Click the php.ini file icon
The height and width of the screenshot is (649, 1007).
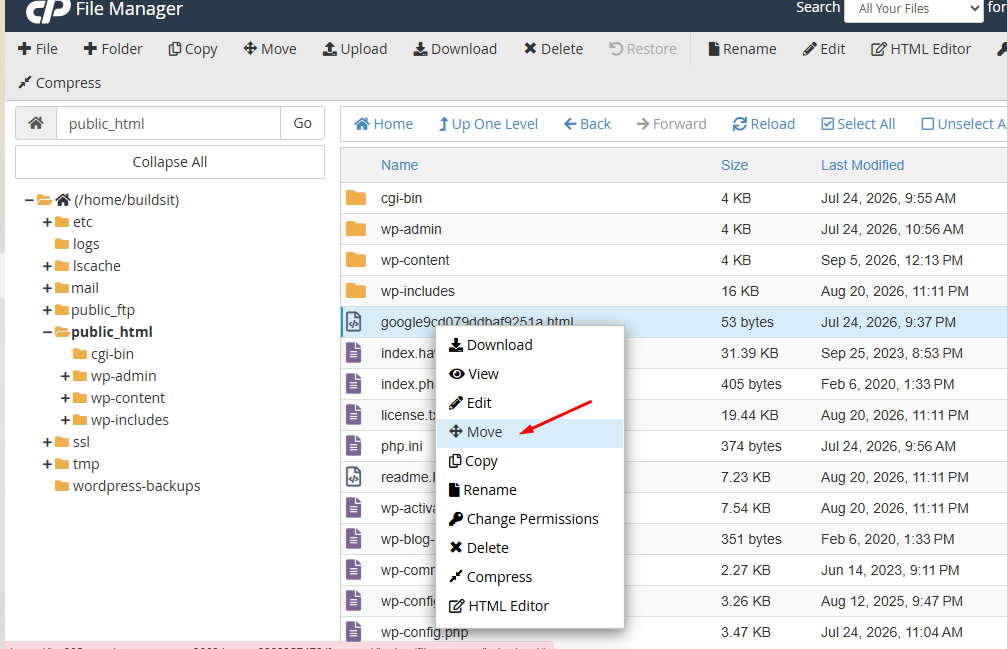[x=354, y=446]
